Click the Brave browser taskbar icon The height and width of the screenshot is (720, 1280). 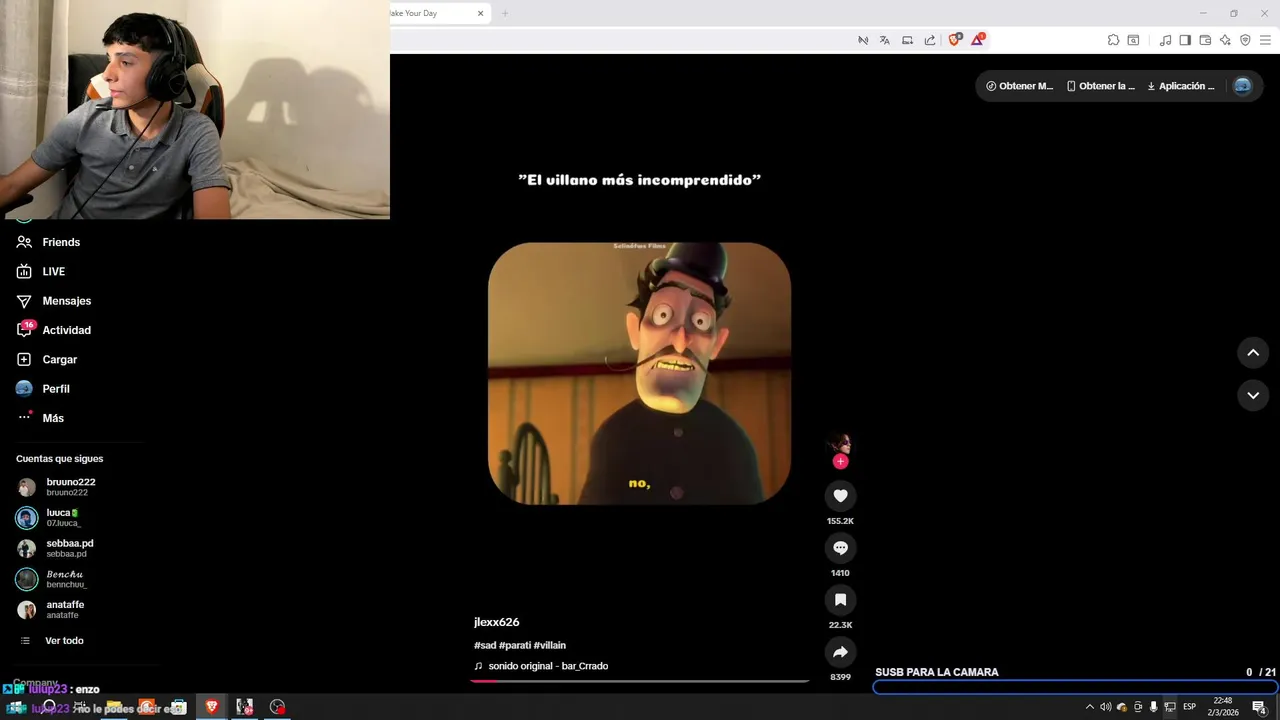(211, 707)
